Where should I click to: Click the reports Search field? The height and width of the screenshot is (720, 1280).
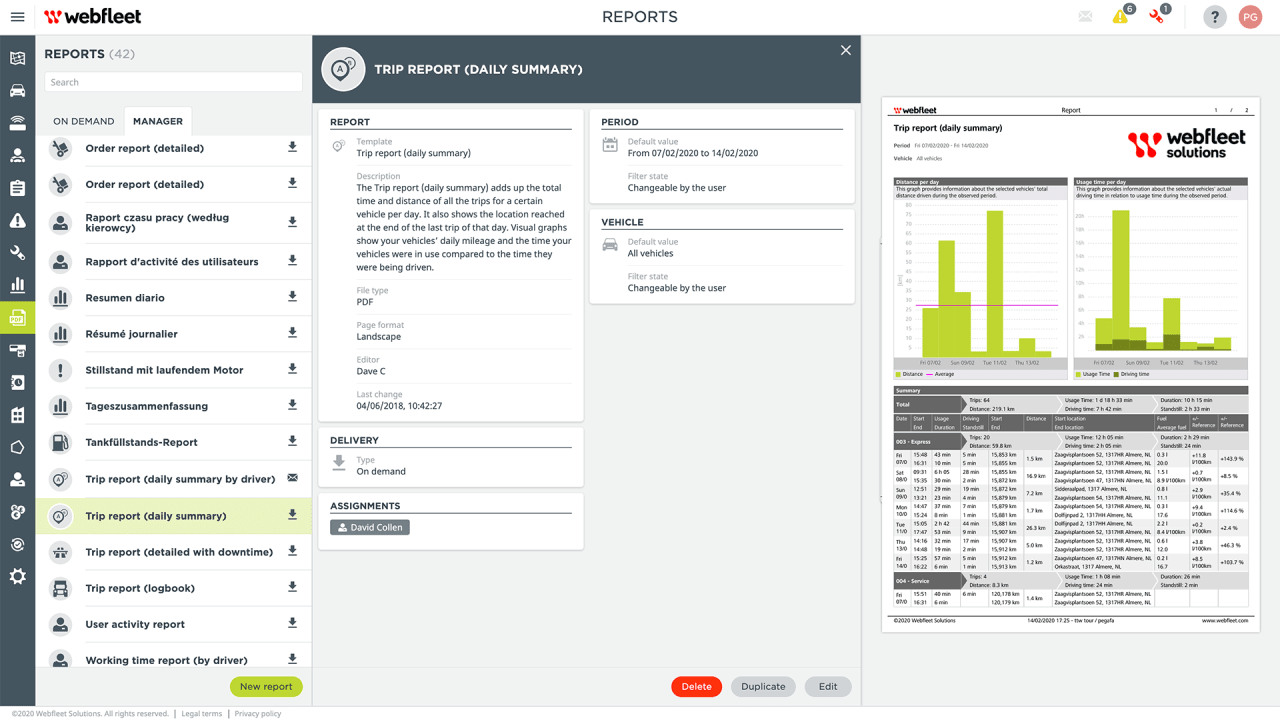pyautogui.click(x=173, y=82)
